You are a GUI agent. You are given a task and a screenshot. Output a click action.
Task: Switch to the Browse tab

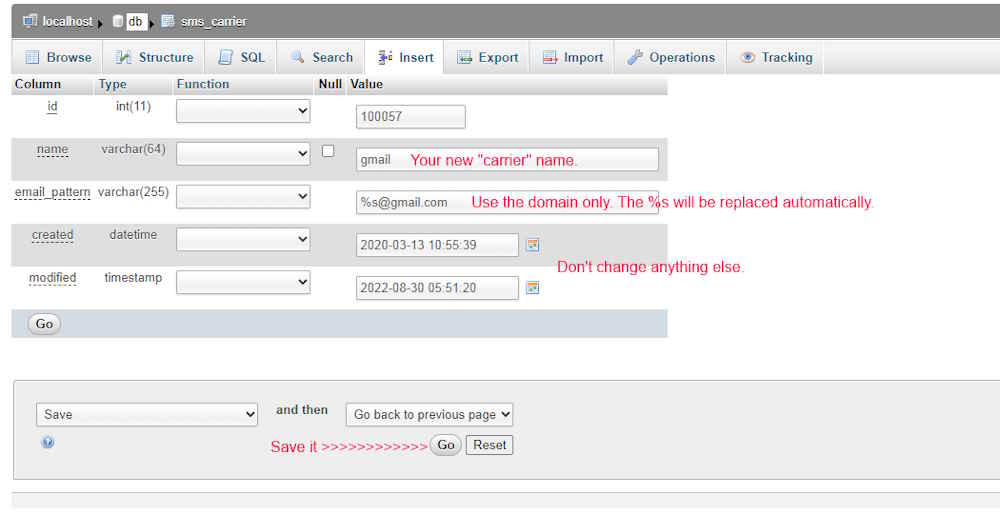click(58, 57)
